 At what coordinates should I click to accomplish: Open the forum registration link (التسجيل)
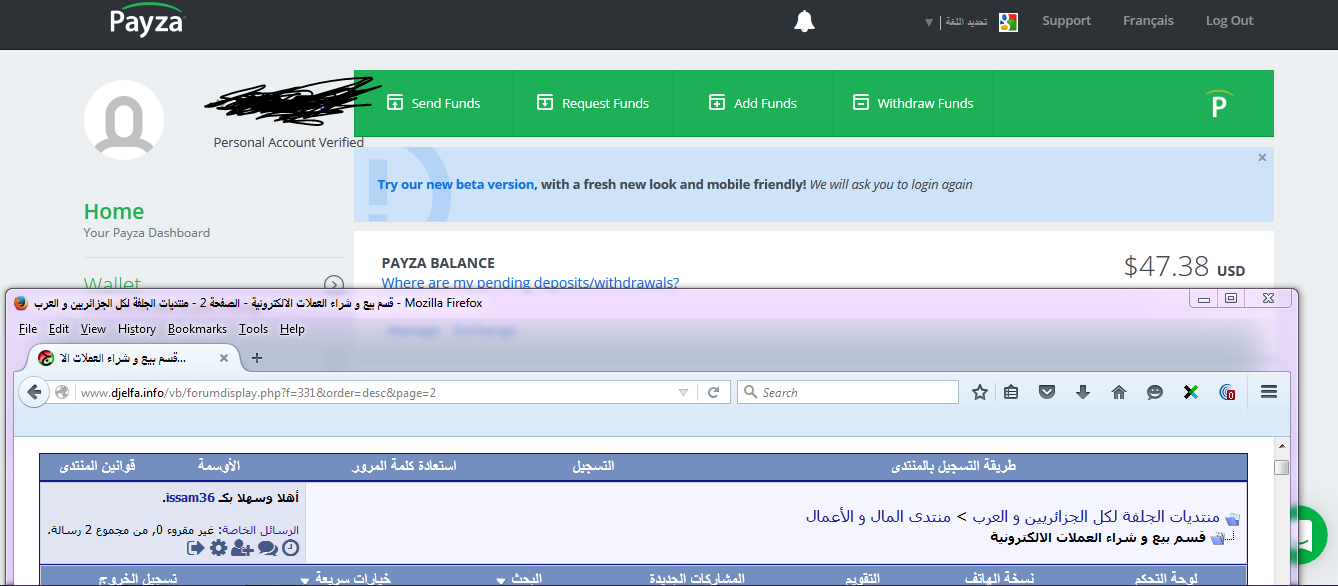pyautogui.click(x=593, y=466)
